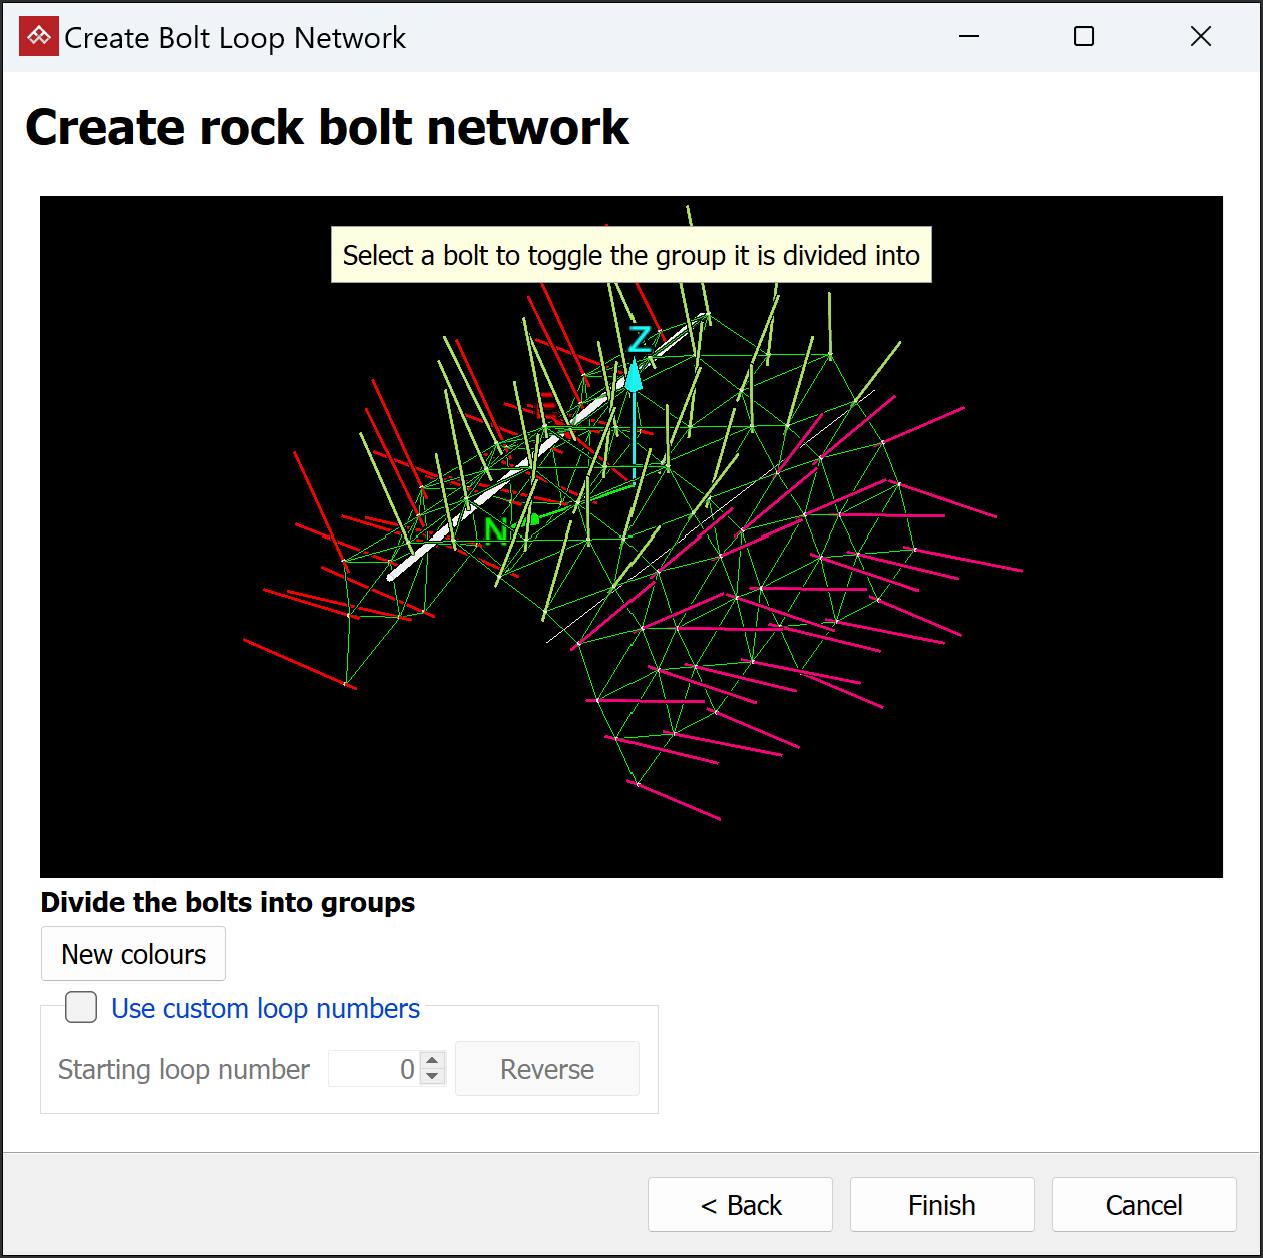The width and height of the screenshot is (1263, 1258).
Task: Click the yellow-green bolt at the top right
Action: click(877, 373)
